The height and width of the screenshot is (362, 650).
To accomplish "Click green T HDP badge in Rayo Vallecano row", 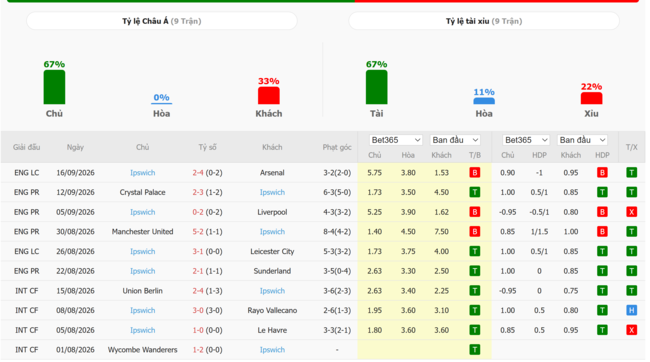I will pyautogui.click(x=602, y=310).
